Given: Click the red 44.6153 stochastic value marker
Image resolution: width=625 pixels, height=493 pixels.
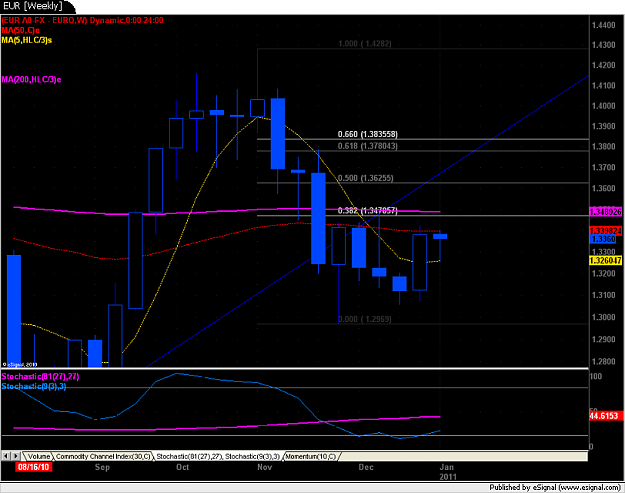Looking at the screenshot, I should coord(605,416).
